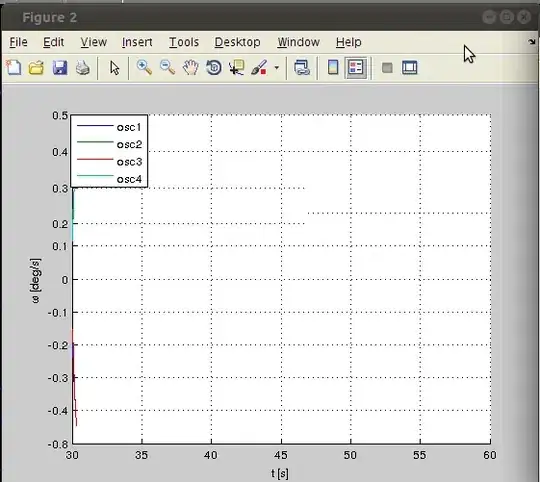540x482 pixels.
Task: Toggle the Insert Colorbar button
Action: pos(333,67)
